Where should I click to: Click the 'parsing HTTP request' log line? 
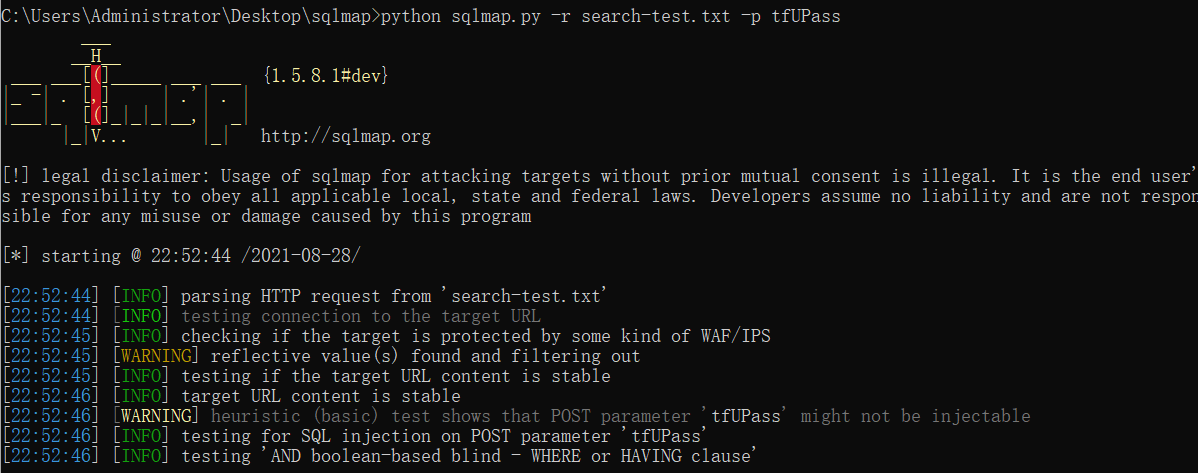tap(394, 296)
